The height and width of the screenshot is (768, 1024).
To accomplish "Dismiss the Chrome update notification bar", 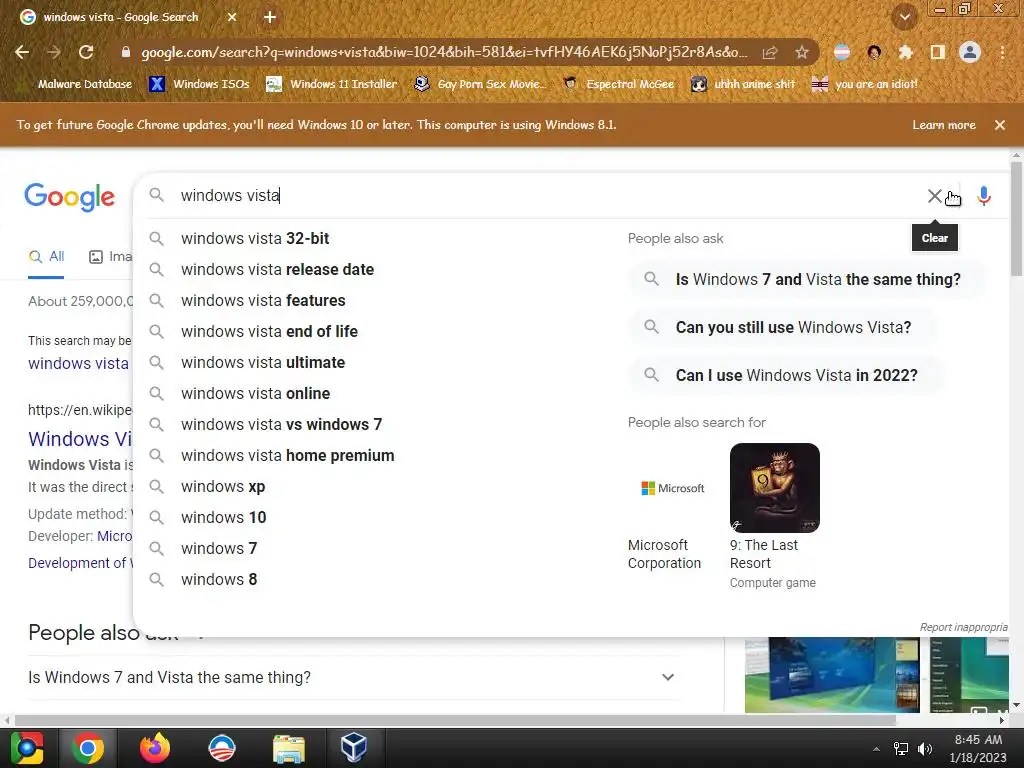I will click(x=1000, y=125).
